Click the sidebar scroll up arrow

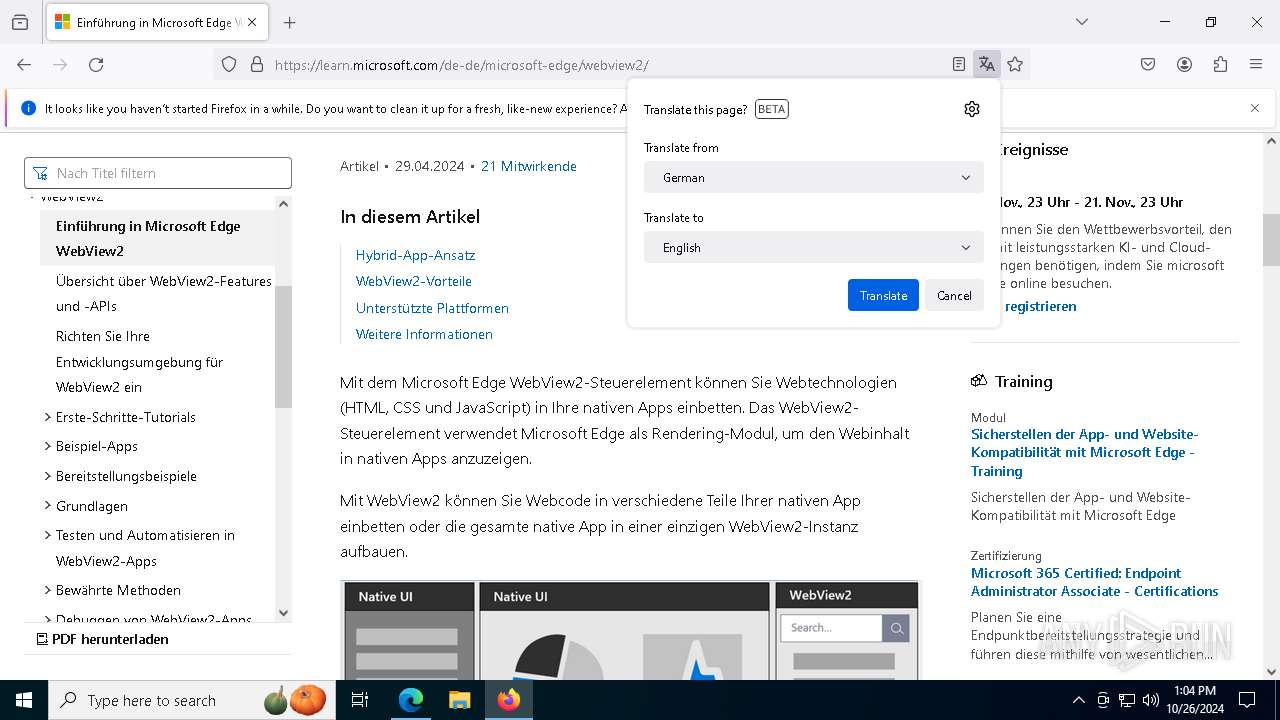[x=283, y=204]
